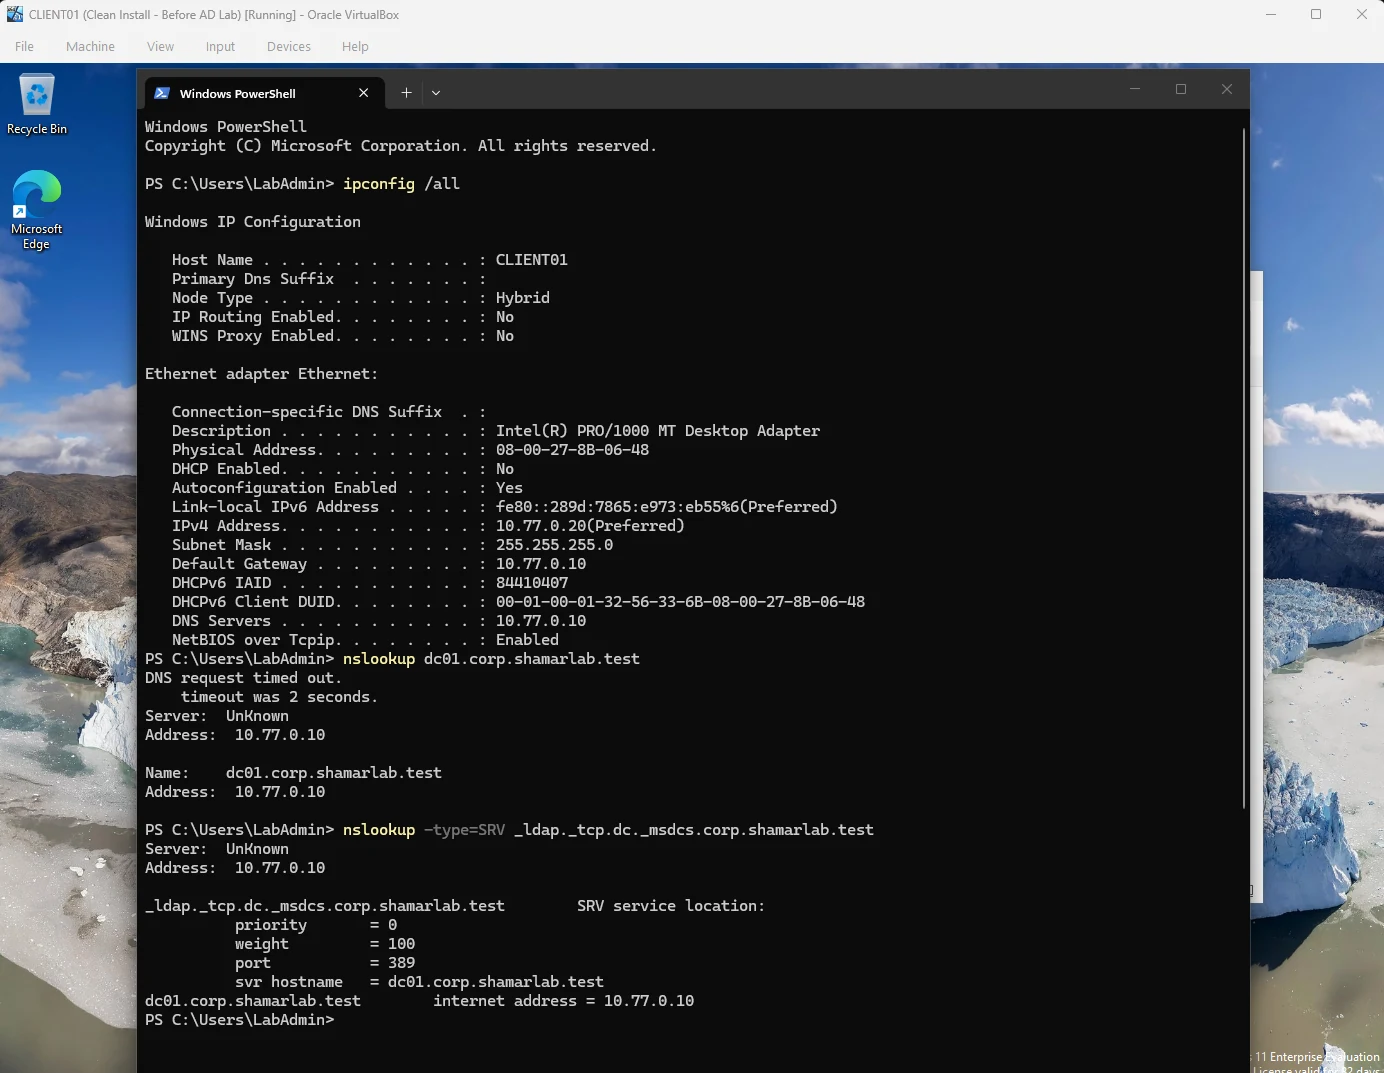The height and width of the screenshot is (1073, 1384).
Task: Click the subnet mask 255.255.255.0
Action: click(x=554, y=545)
